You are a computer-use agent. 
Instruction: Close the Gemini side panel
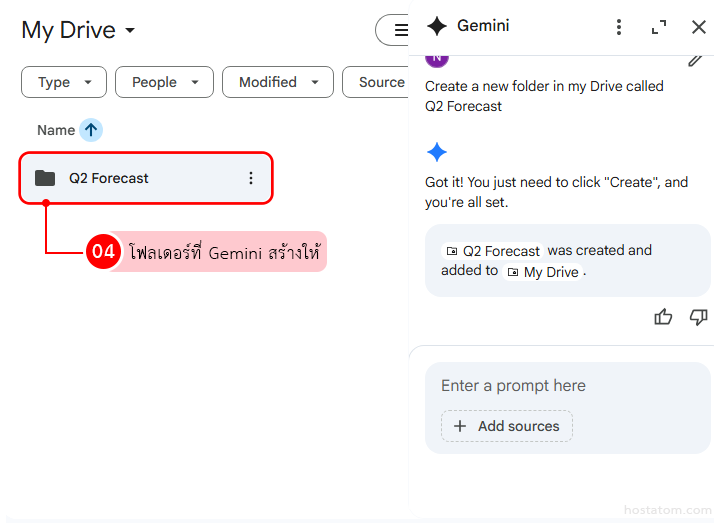tap(699, 27)
